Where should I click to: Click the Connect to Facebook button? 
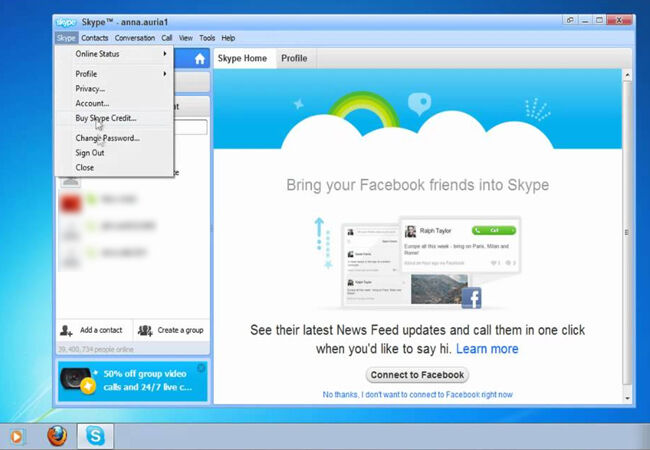[x=417, y=375]
